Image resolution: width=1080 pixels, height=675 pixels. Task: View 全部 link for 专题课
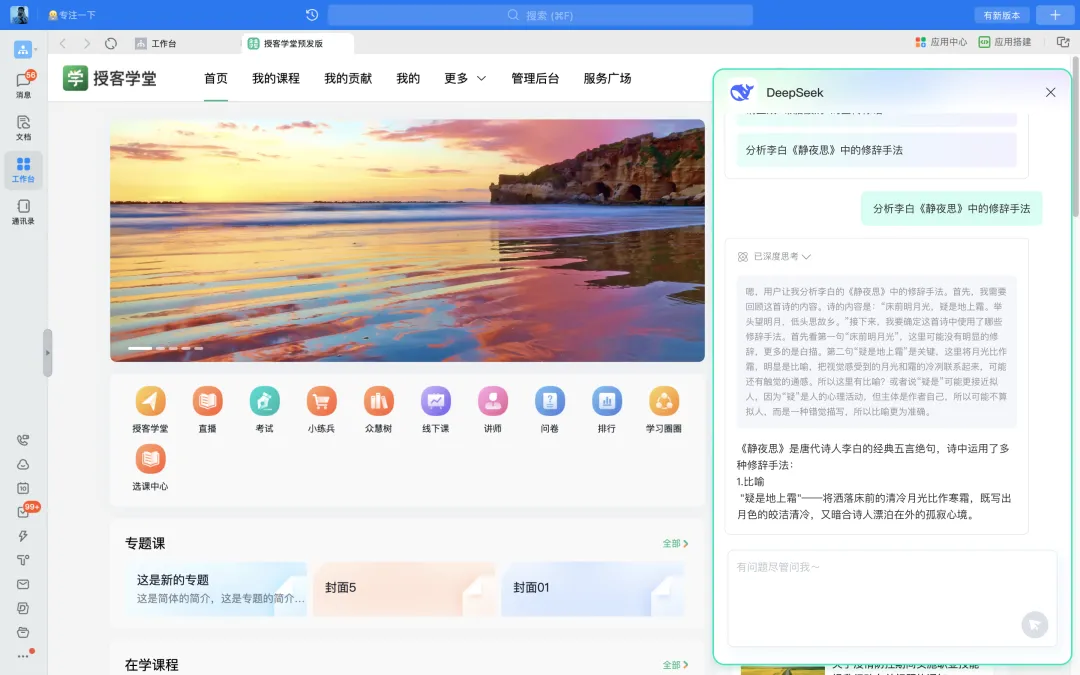point(675,544)
